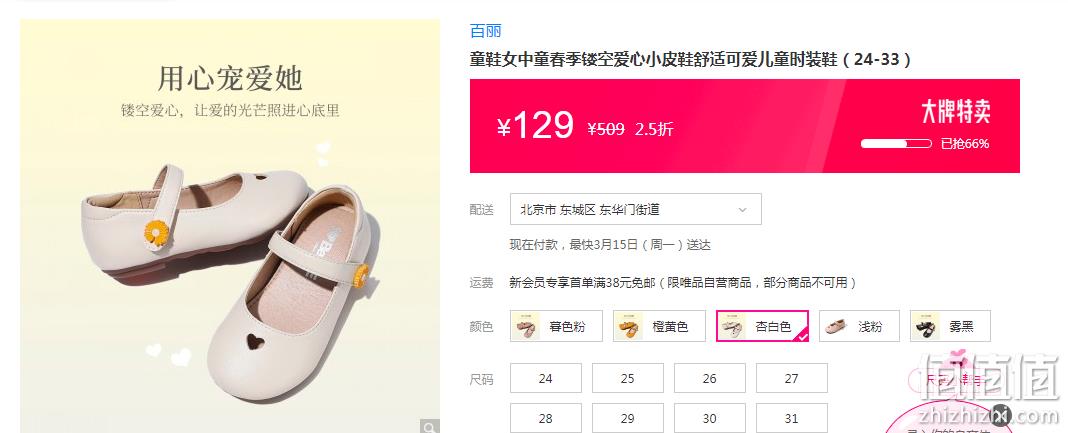Select the 杏白色 color option
Viewport: 1068px width, 433px height.
762,326
